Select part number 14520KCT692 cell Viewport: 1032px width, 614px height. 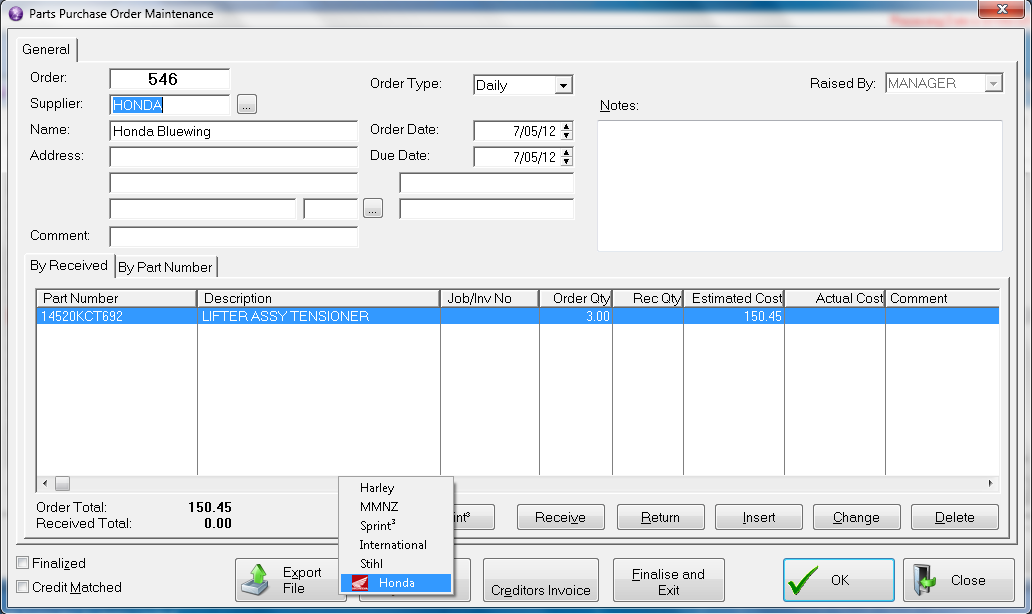click(116, 316)
